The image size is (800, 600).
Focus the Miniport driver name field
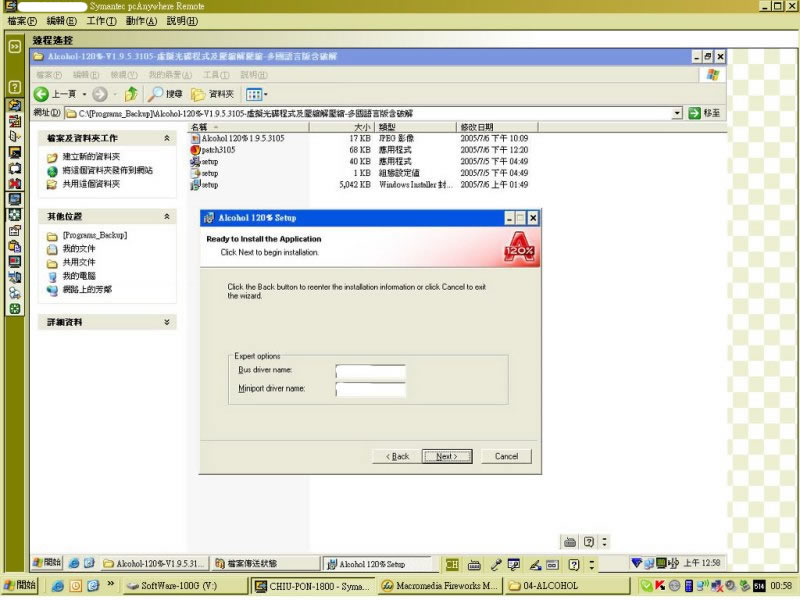click(x=370, y=390)
